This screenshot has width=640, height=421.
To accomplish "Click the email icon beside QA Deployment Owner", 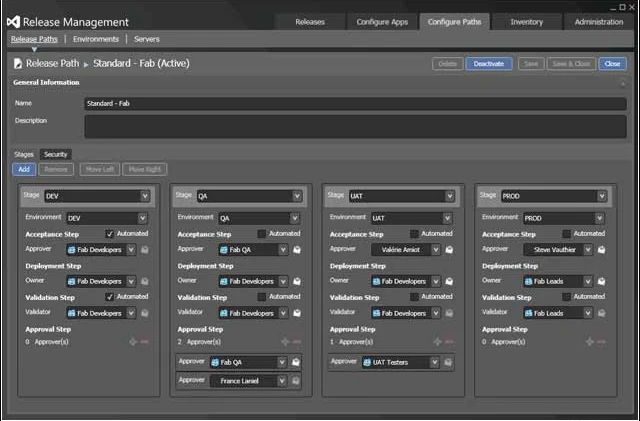I will (x=297, y=281).
